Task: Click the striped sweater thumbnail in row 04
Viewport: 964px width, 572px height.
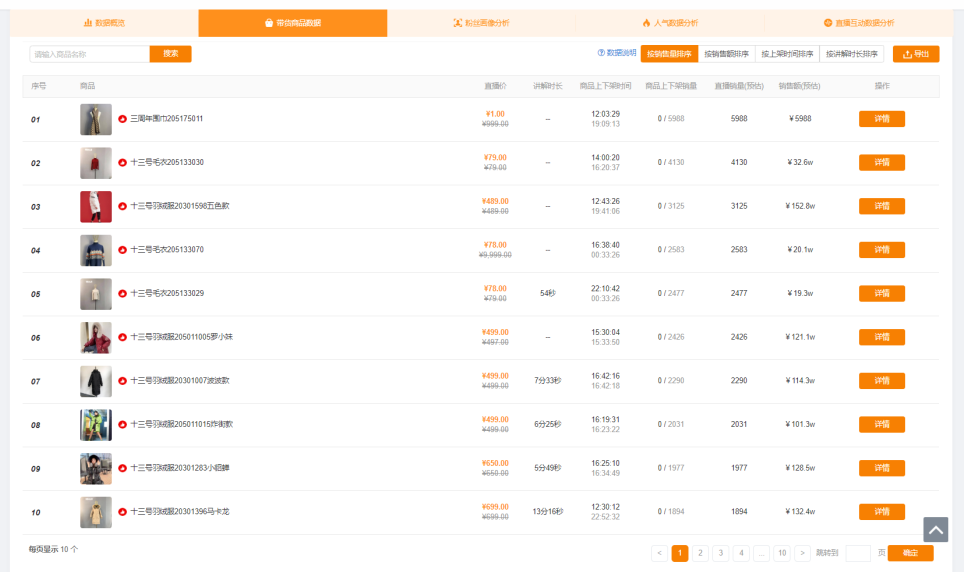Action: click(96, 250)
